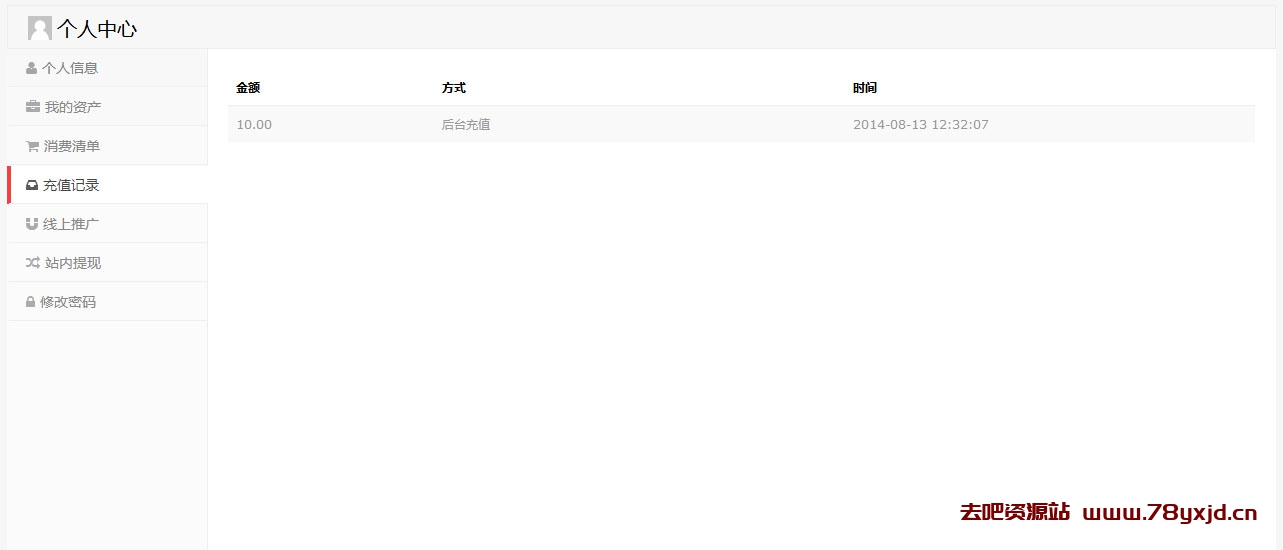The image size is (1283, 550).
Task: Open the 消费清单 menu item
Action: (x=107, y=146)
